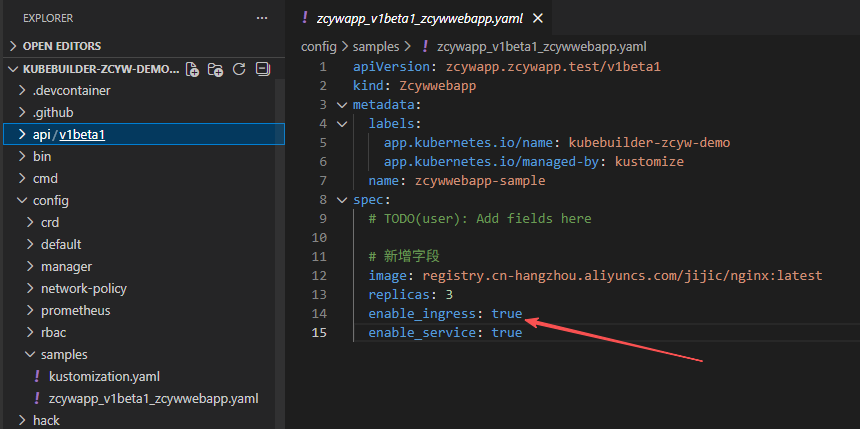
Task: Open zcywapp_v1beta1_zcywwebapp.yaml from the file tree
Action: [153, 398]
